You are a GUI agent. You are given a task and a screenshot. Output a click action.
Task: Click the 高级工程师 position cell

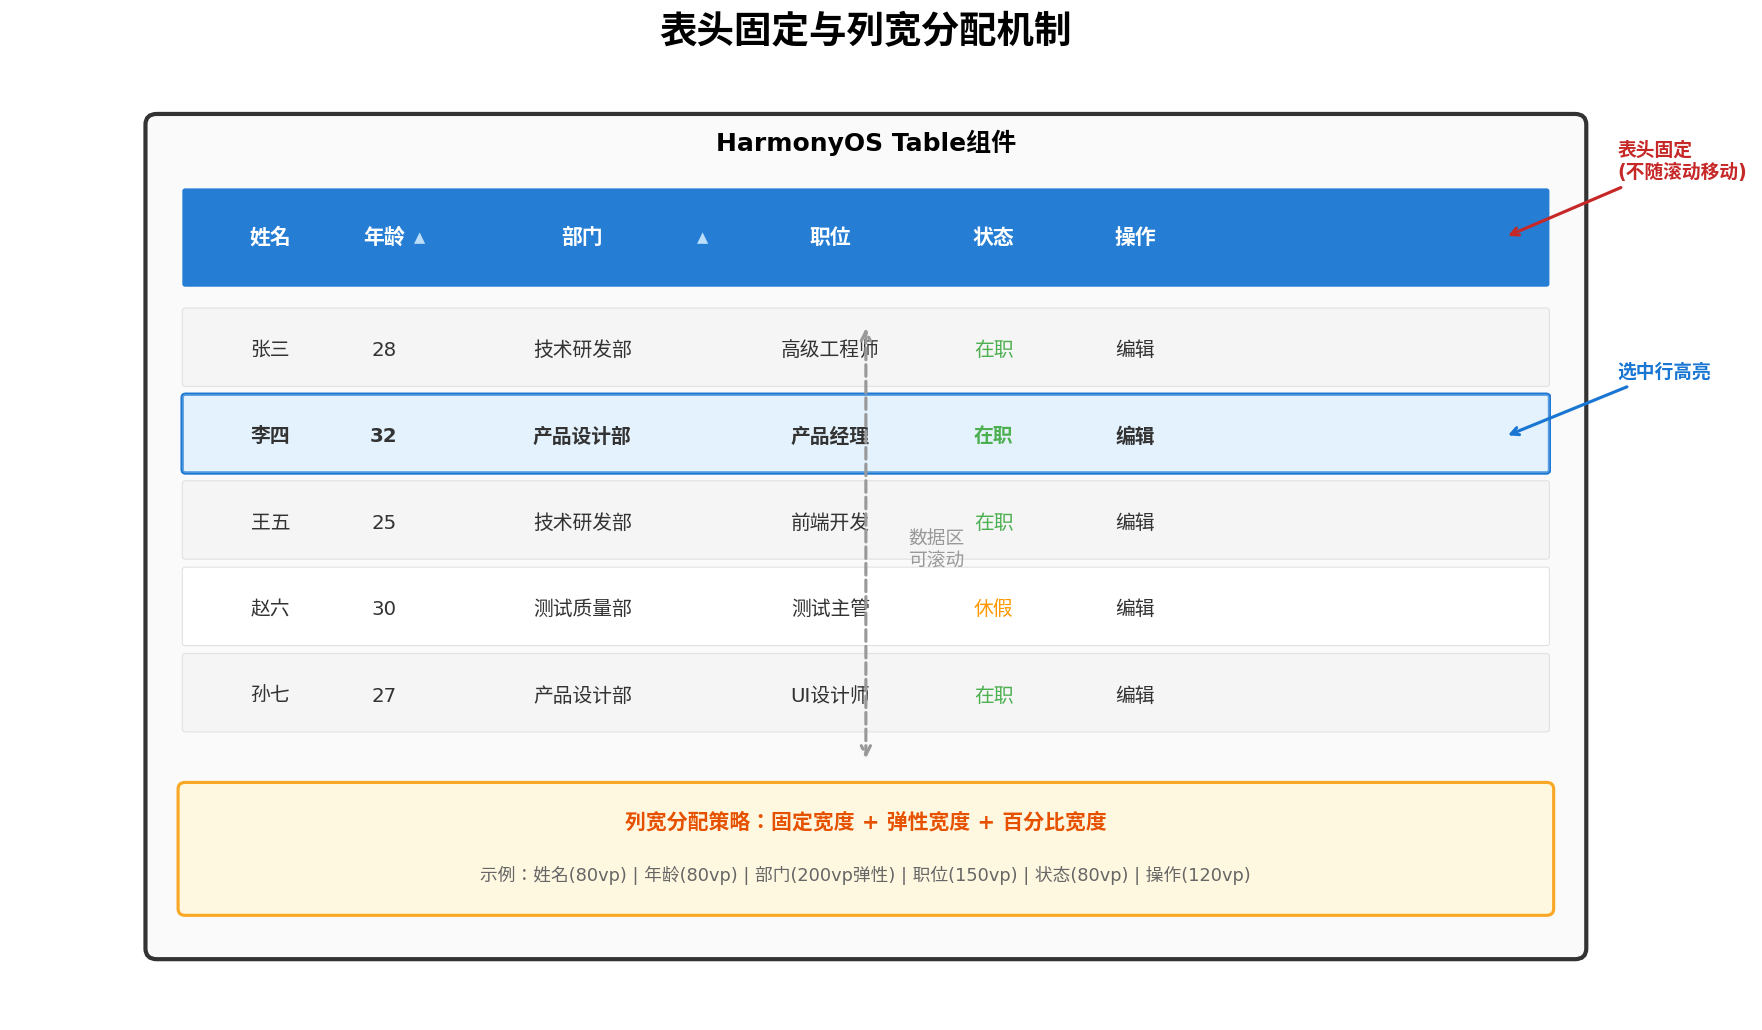click(830, 349)
